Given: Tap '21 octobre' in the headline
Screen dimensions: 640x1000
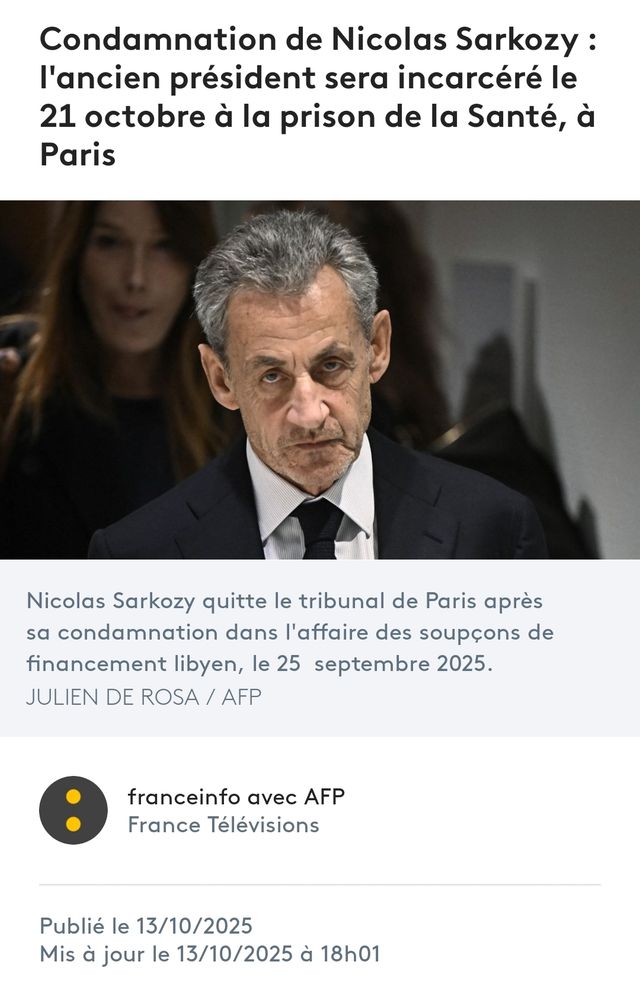Looking at the screenshot, I should coord(122,117).
